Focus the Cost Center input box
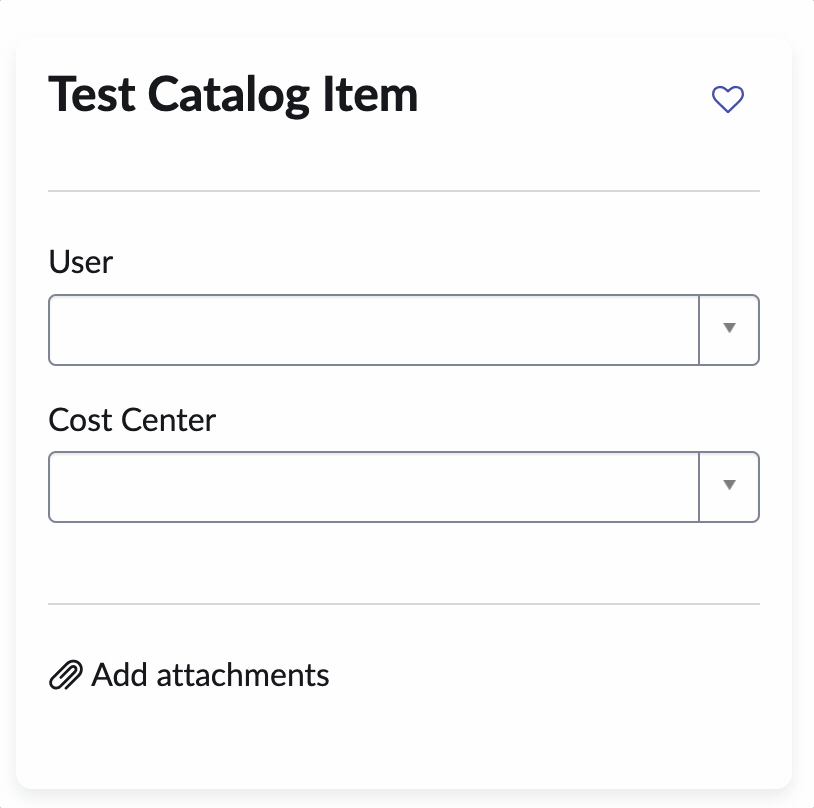Viewport: 814px width, 808px height. (x=373, y=486)
